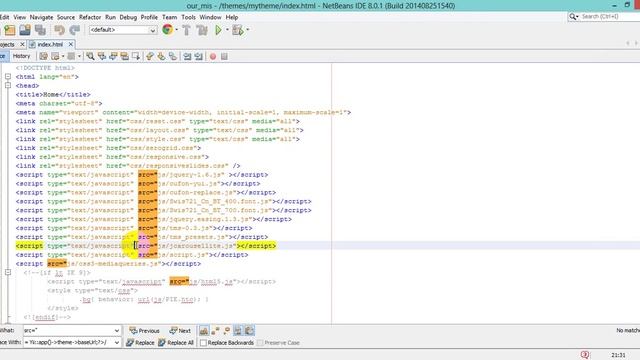Redo the edit via toolbar arrow
Image resolution: width=640 pixels, height=360 pixels.
pyautogui.click(x=74, y=30)
